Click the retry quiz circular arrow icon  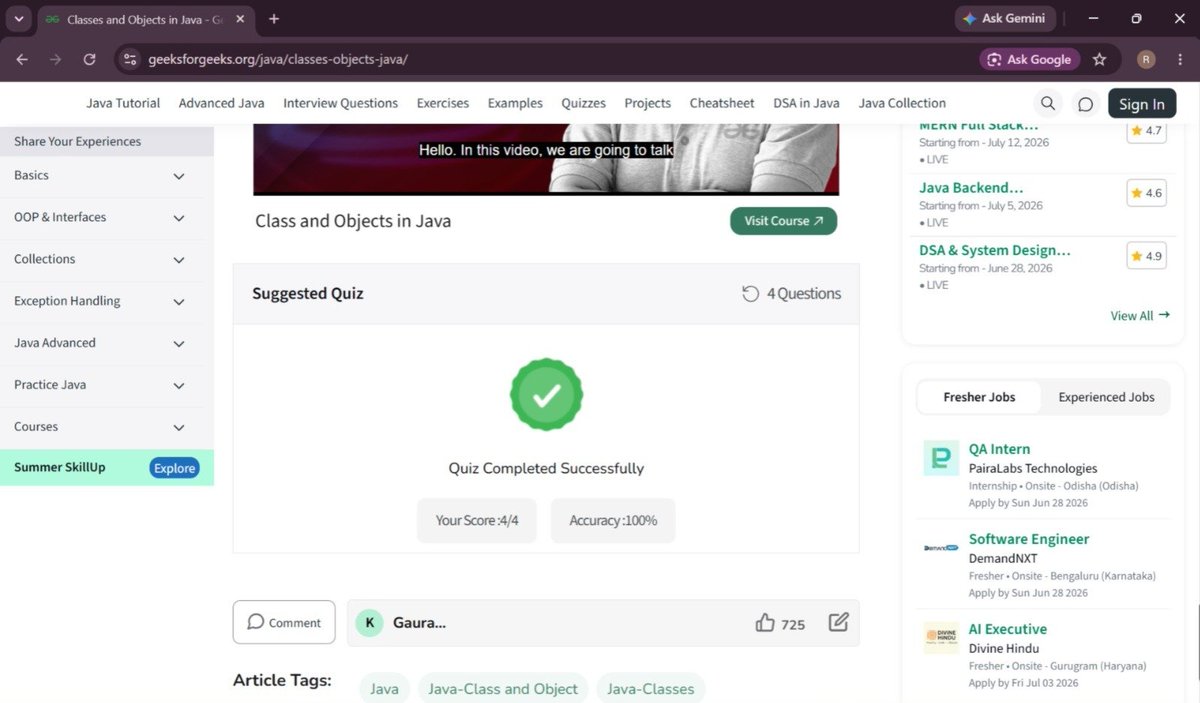750,294
